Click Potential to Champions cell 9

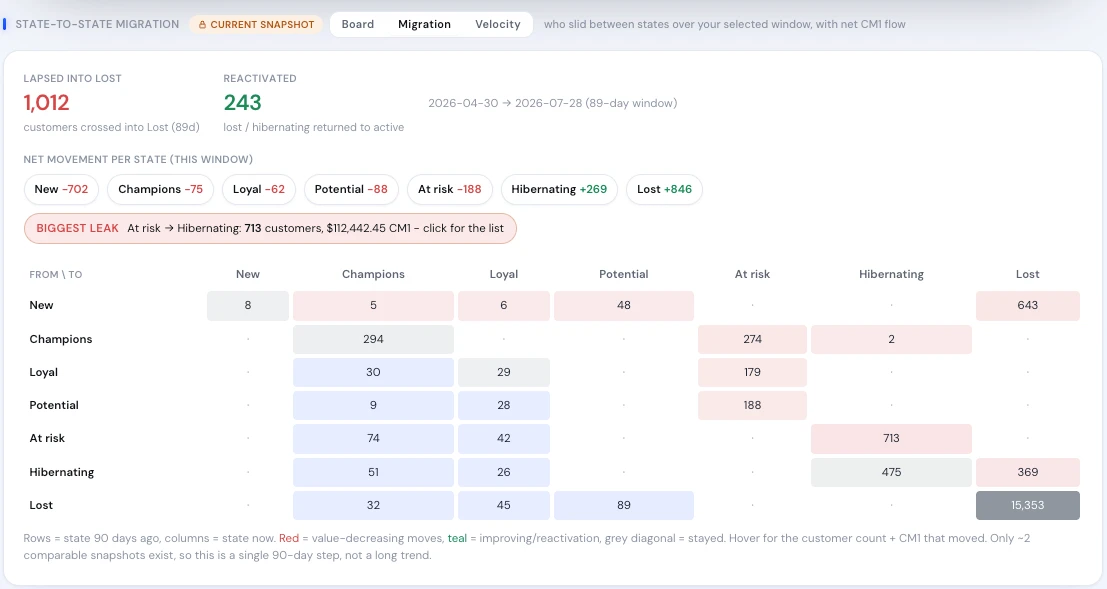tap(373, 405)
